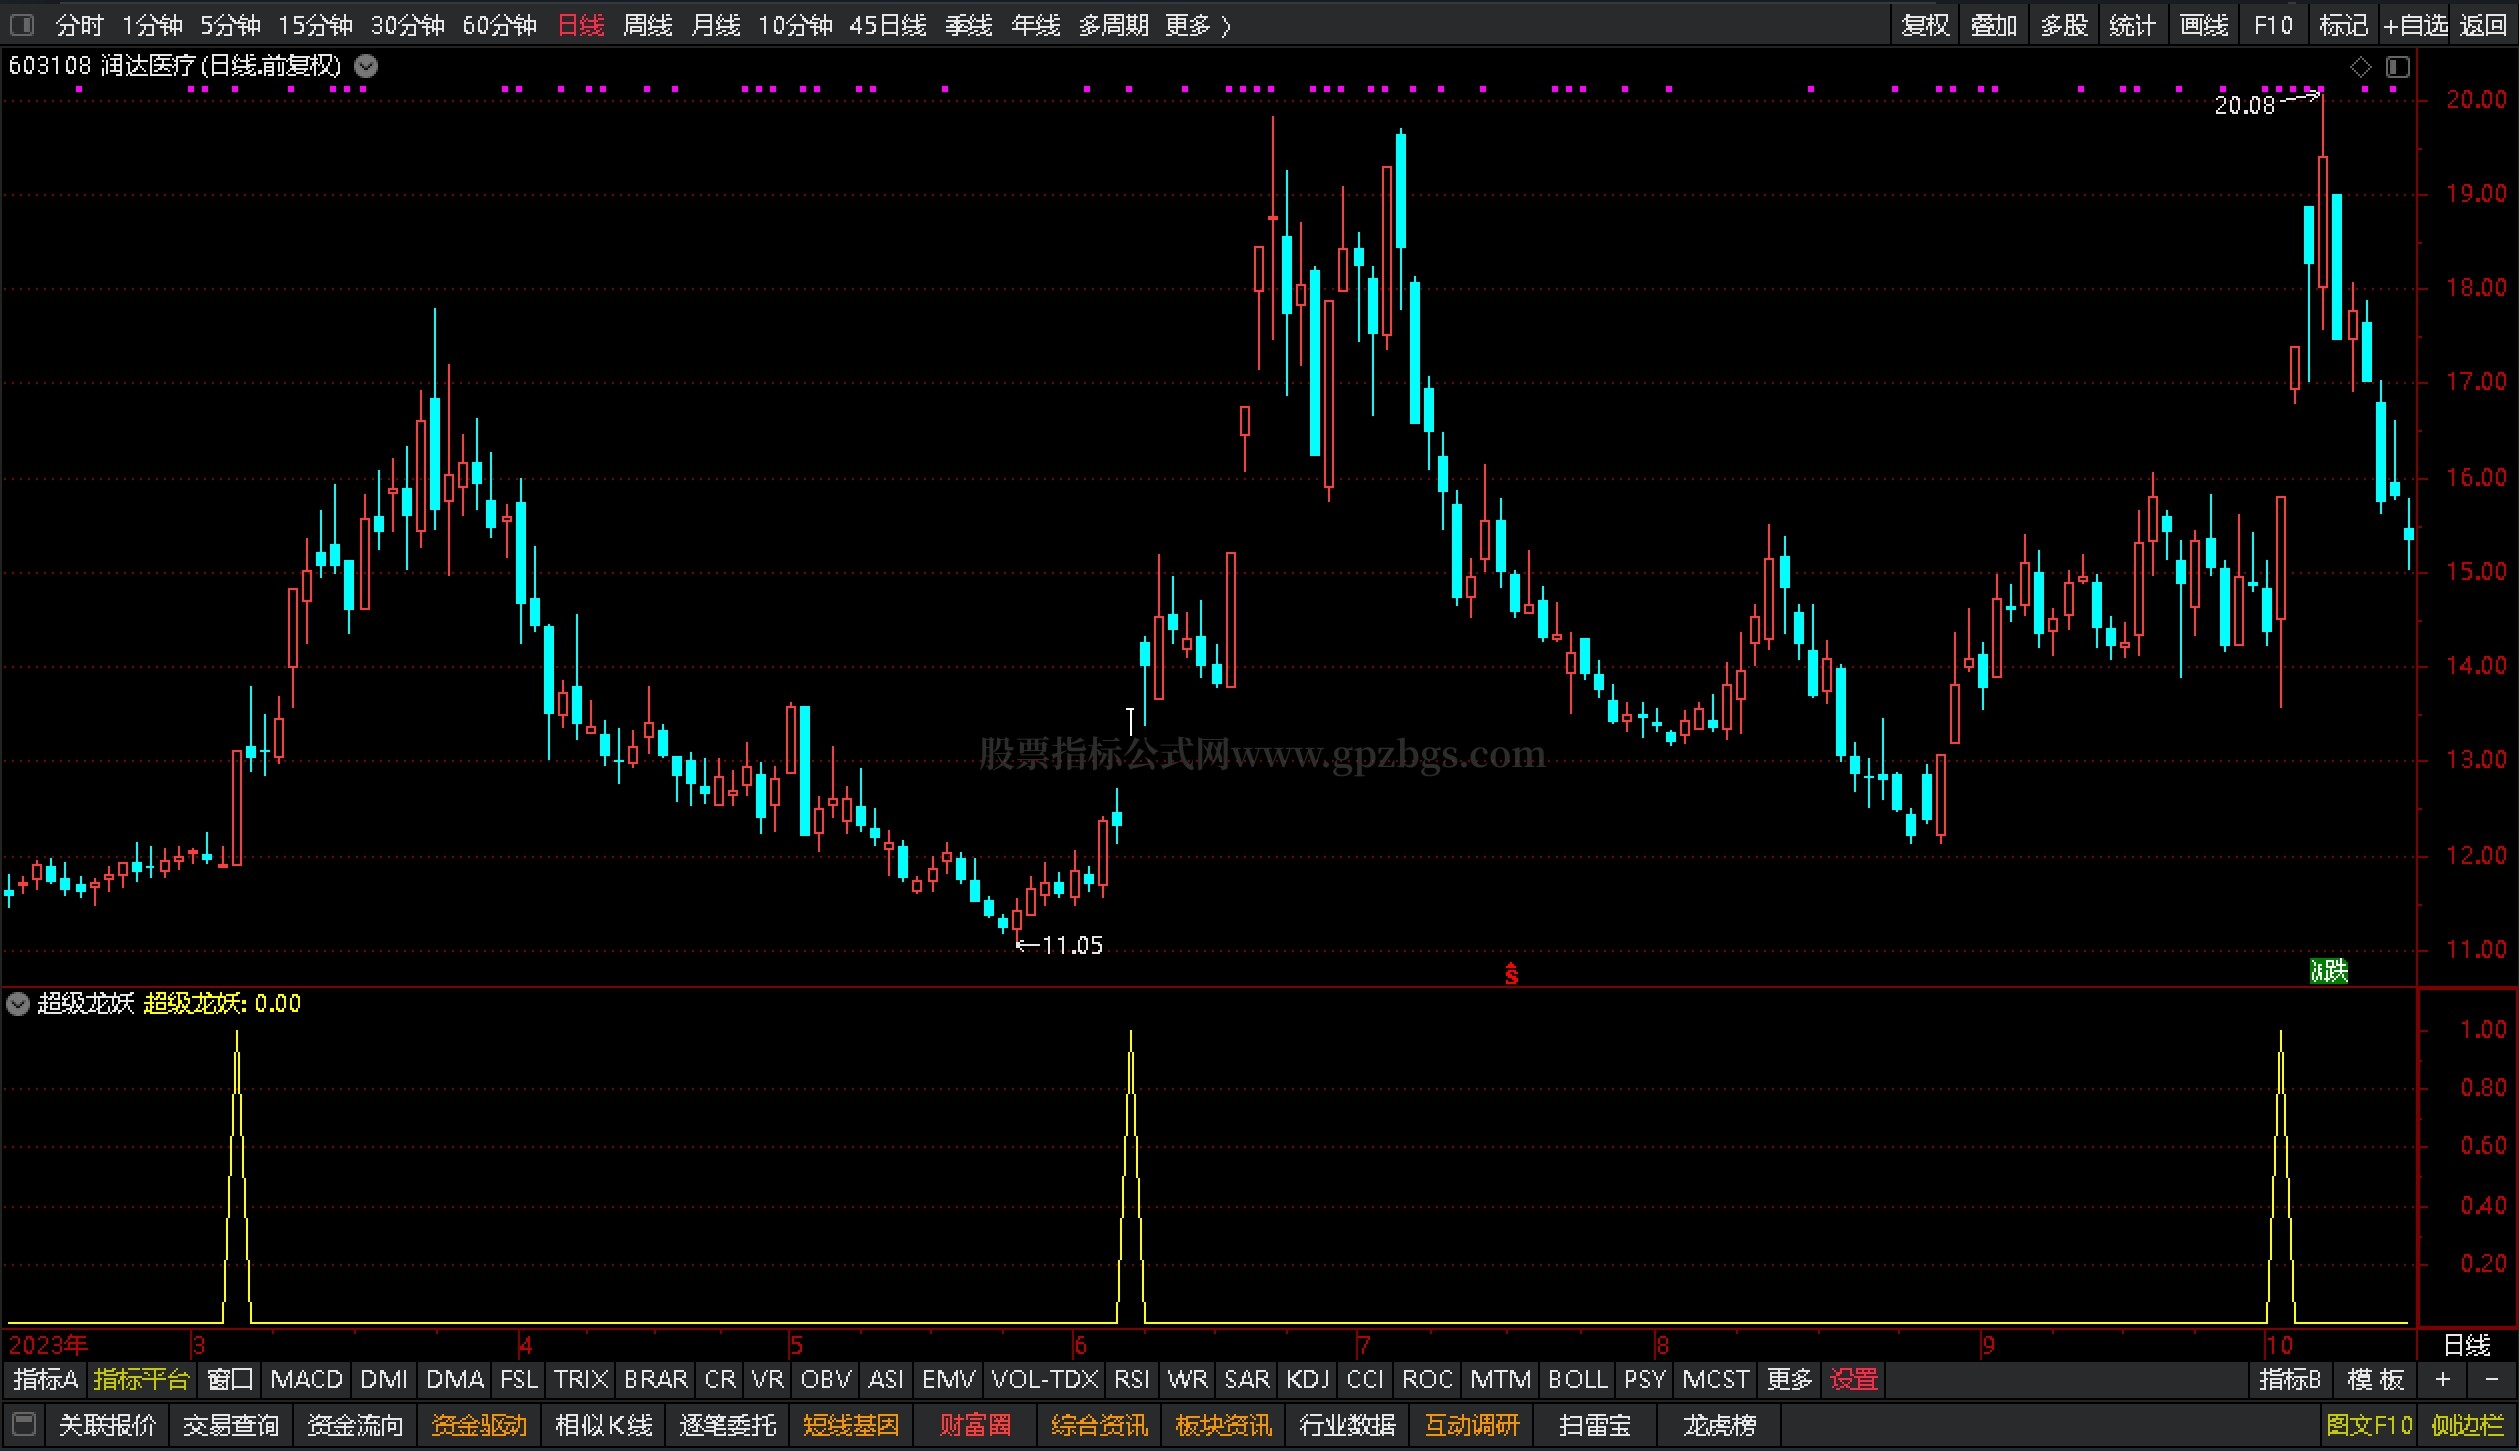Select the 45日线 period

(888, 25)
